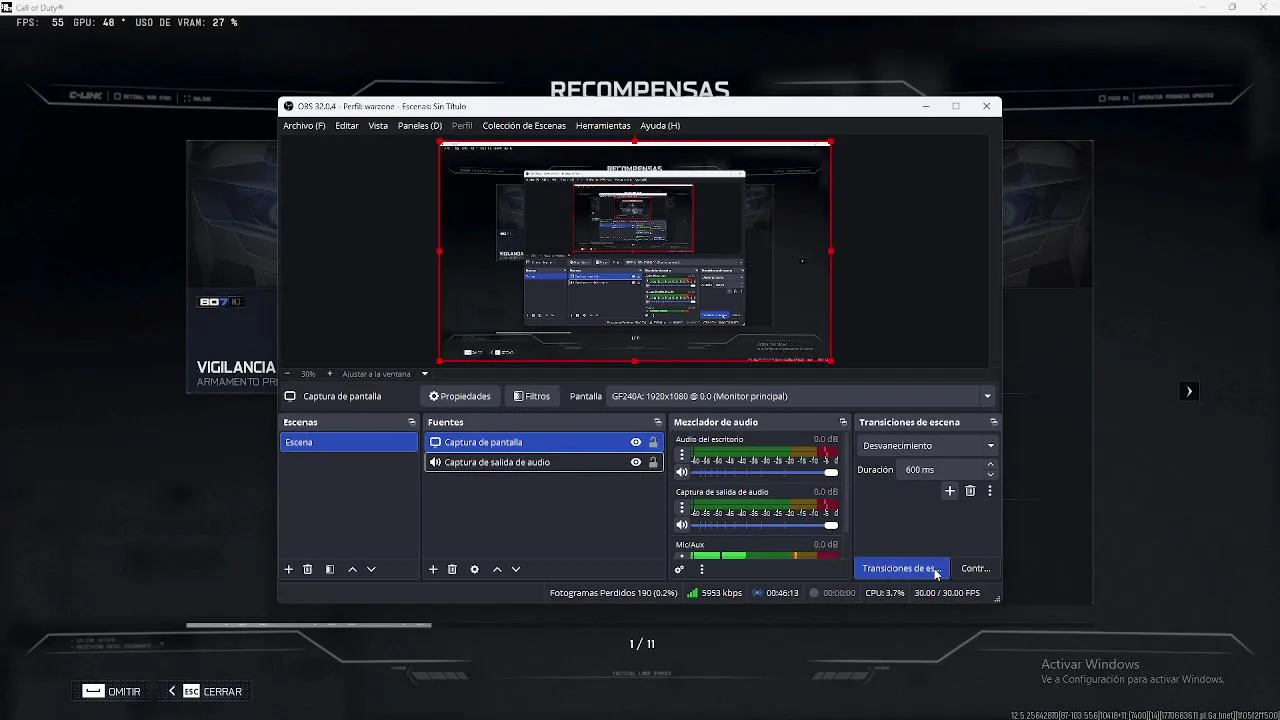Click Fotogramas Perdidos 190 status text
Screen dimensions: 1280x720
pyautogui.click(x=613, y=593)
